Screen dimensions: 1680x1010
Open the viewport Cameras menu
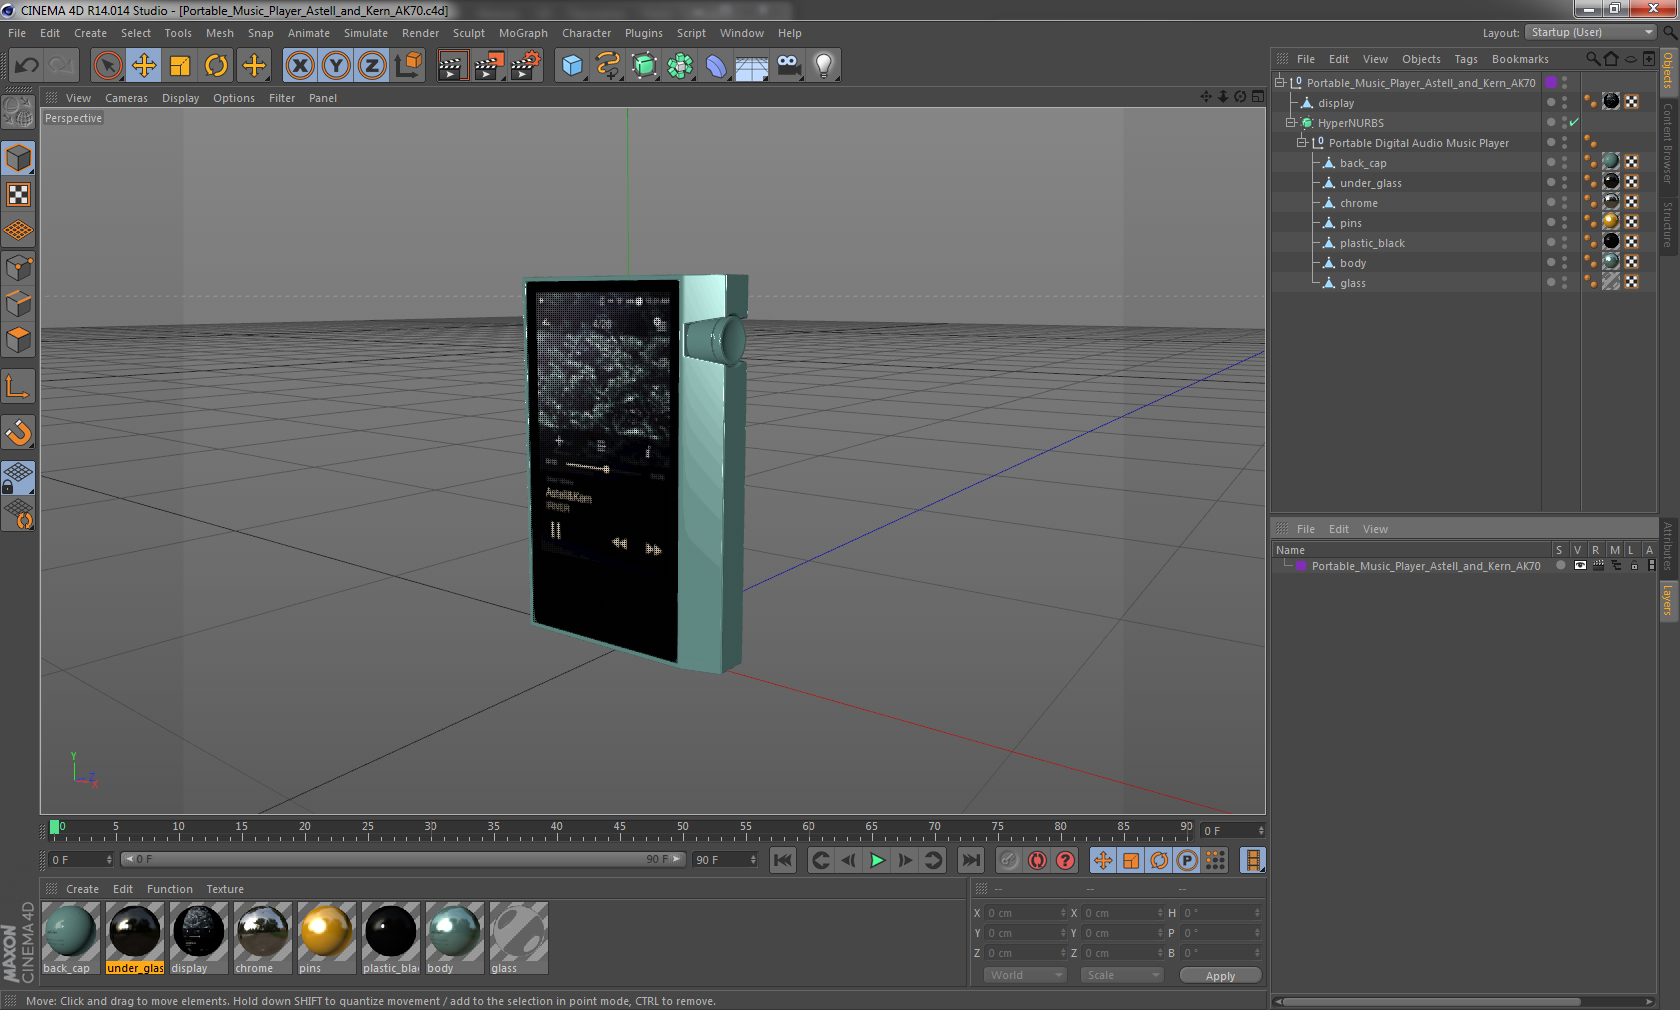click(x=126, y=98)
